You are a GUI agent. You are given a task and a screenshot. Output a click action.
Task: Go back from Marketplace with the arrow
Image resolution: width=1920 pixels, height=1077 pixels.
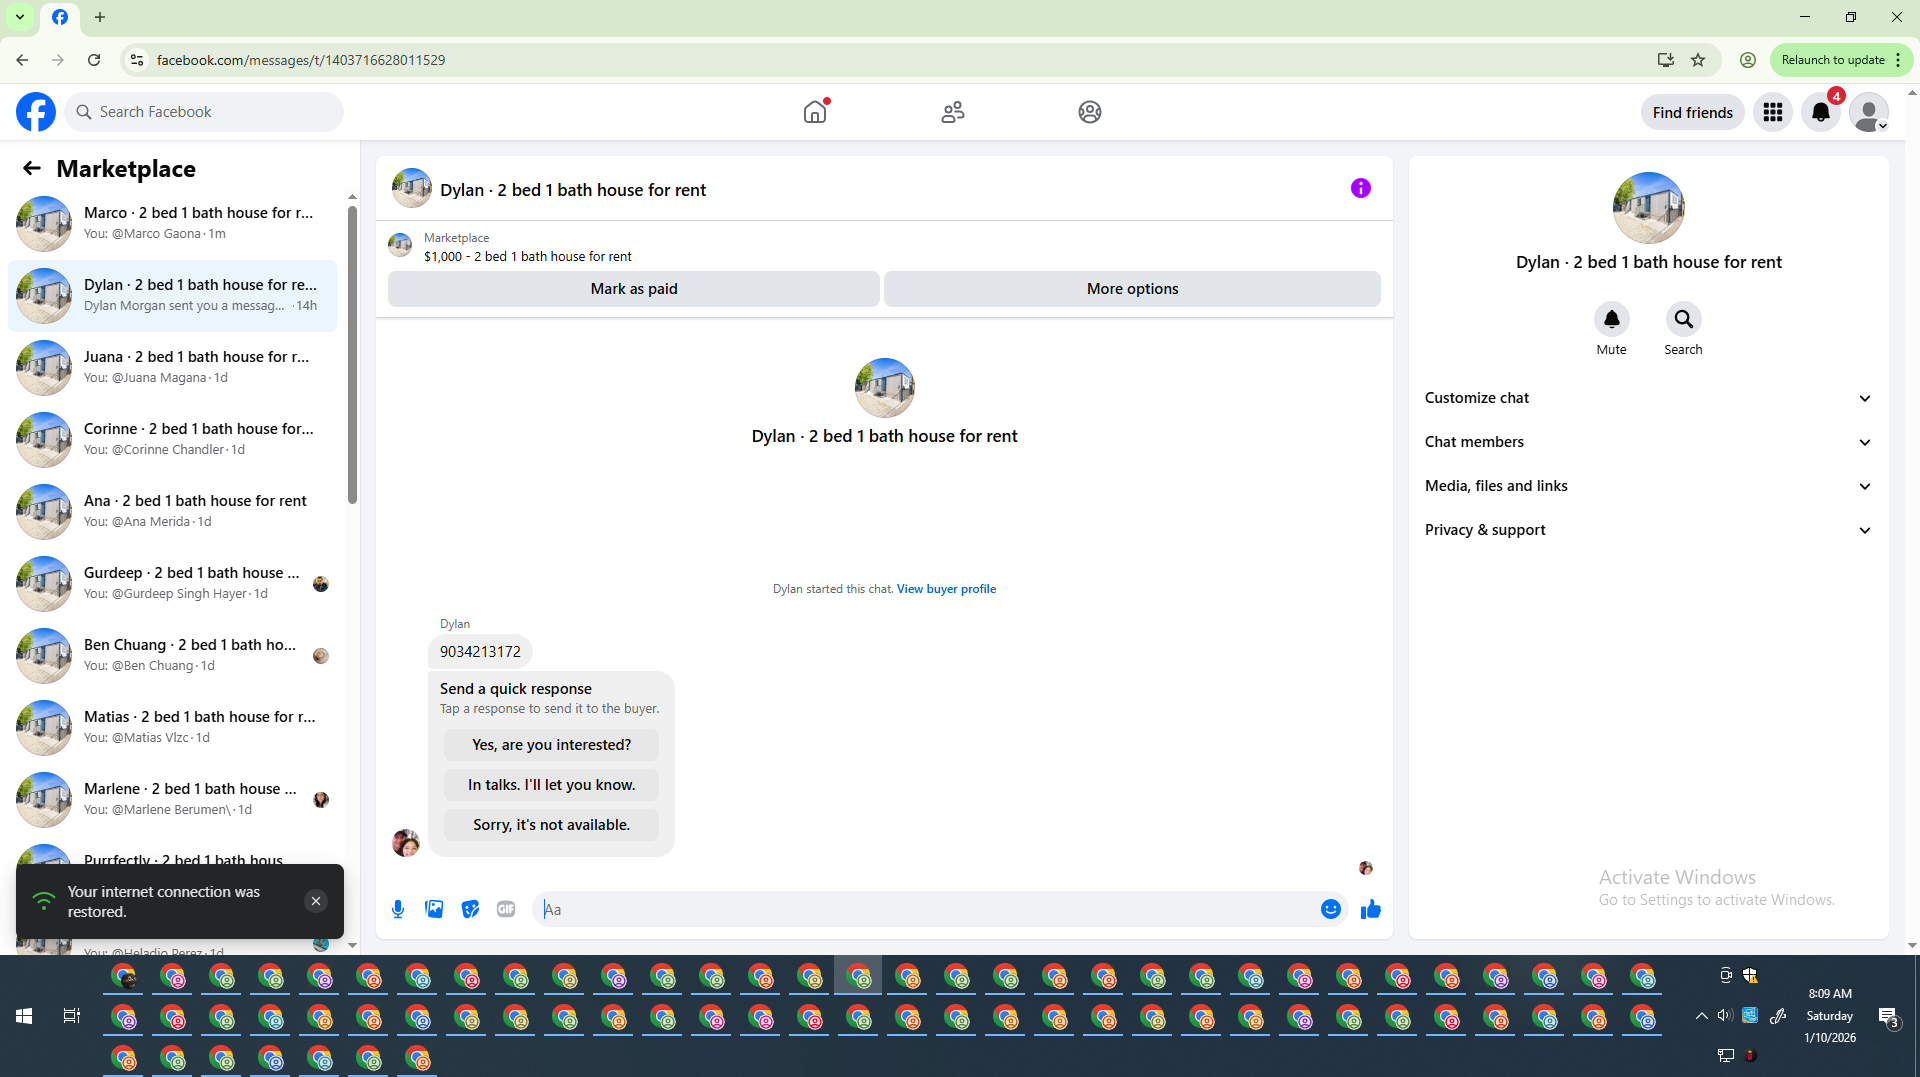click(32, 169)
